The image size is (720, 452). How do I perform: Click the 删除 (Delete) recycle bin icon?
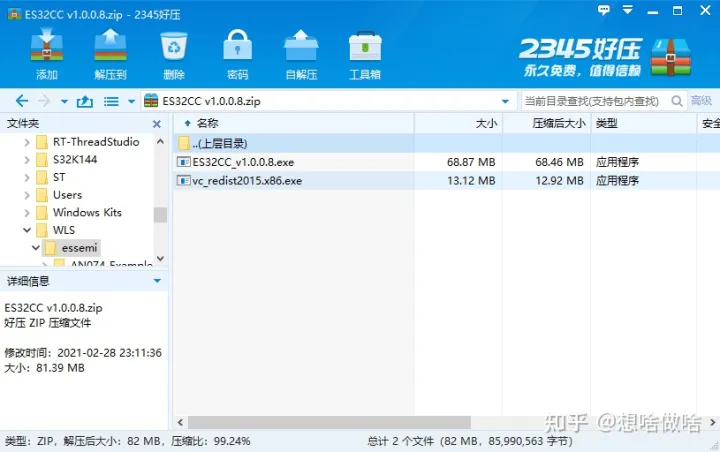click(x=174, y=46)
